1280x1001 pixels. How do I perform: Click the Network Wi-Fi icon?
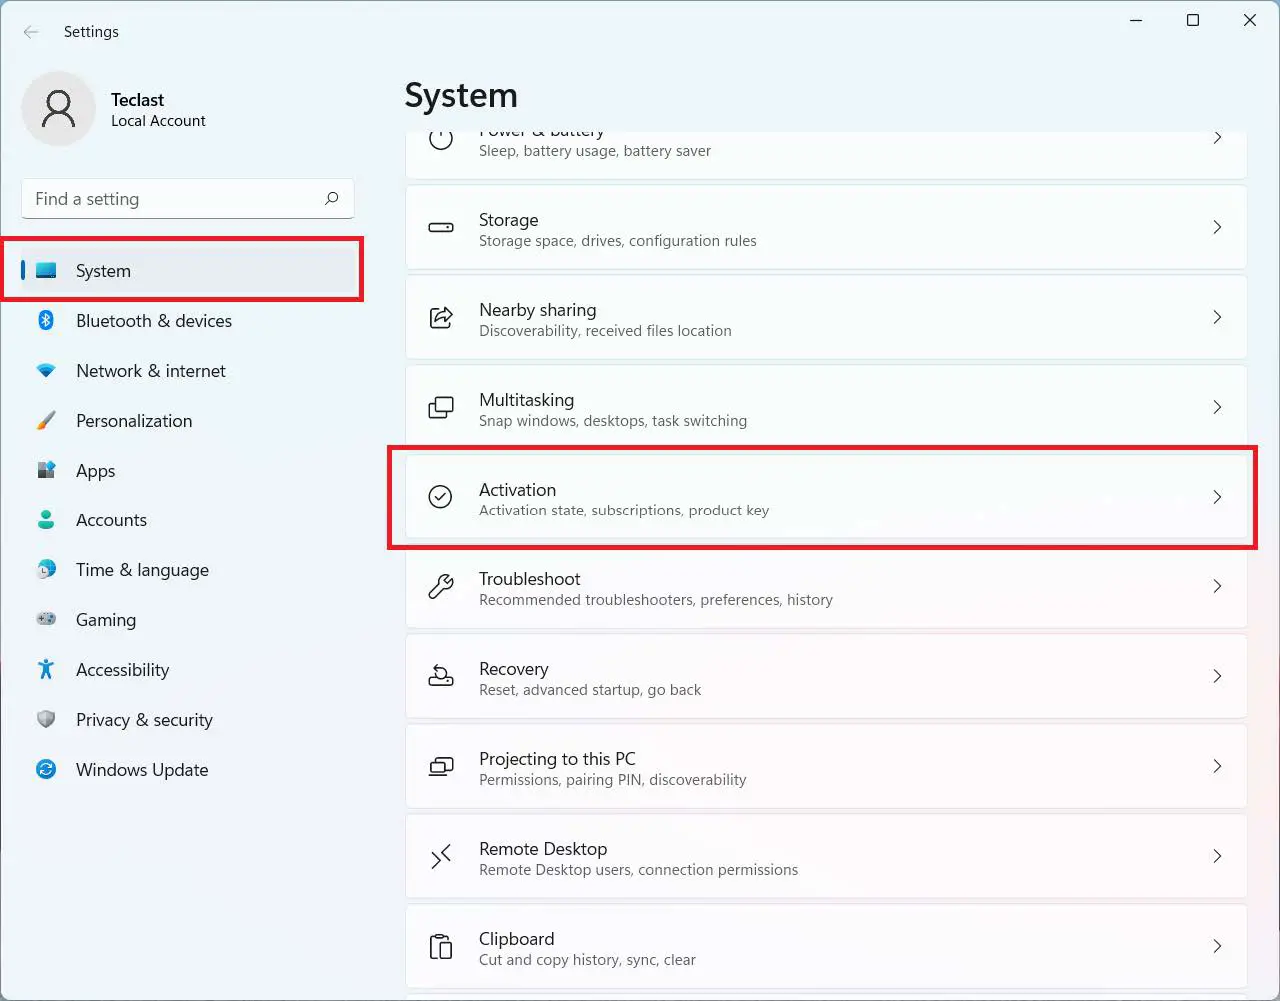coord(46,370)
